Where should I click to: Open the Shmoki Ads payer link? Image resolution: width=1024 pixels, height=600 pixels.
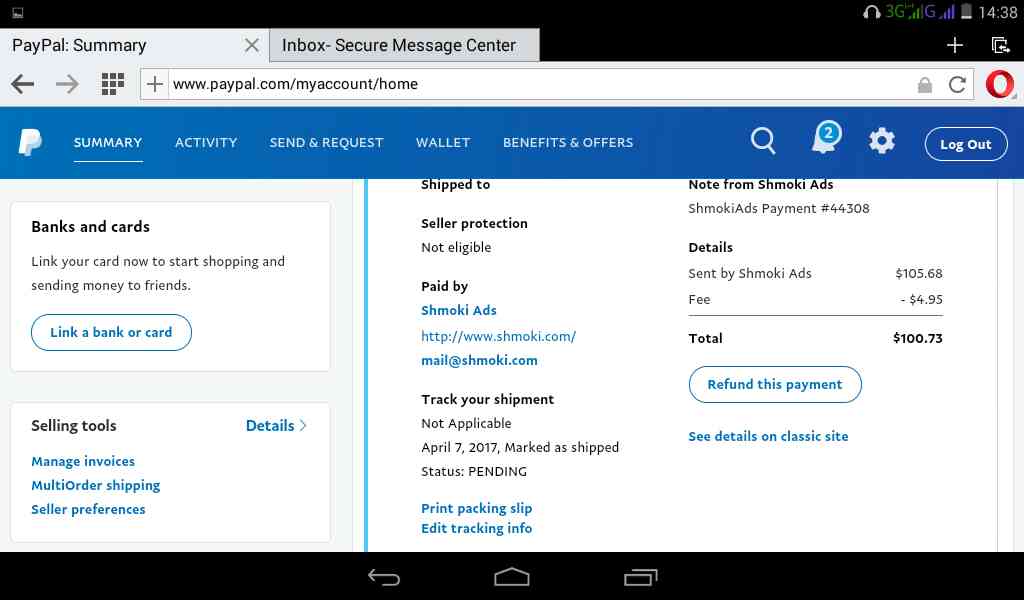[x=459, y=311]
